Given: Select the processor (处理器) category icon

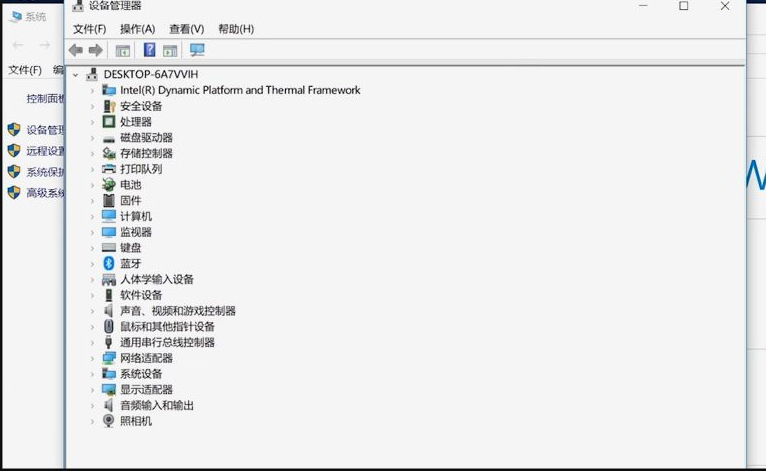Looking at the screenshot, I should point(109,122).
